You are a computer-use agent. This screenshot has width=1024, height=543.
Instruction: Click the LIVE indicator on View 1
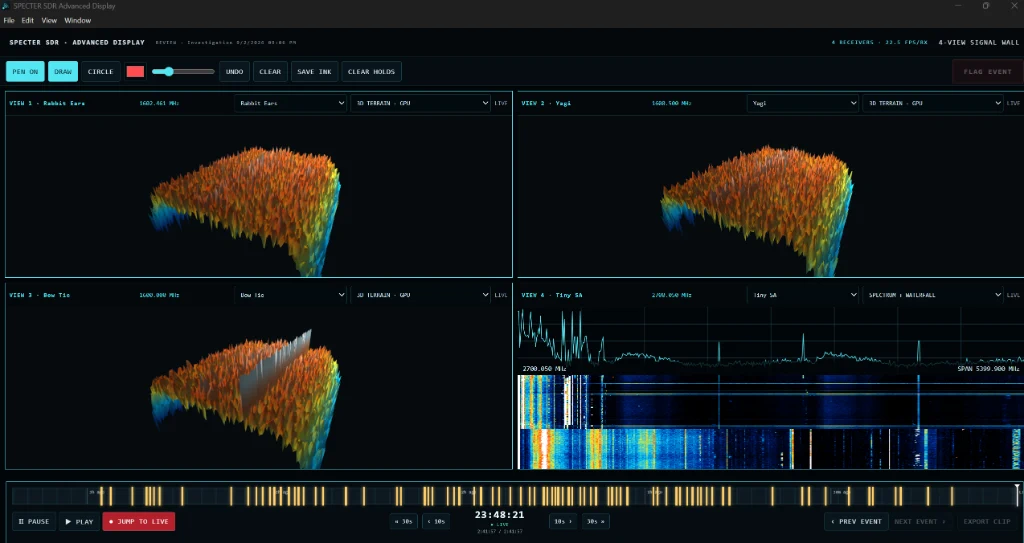coord(501,103)
